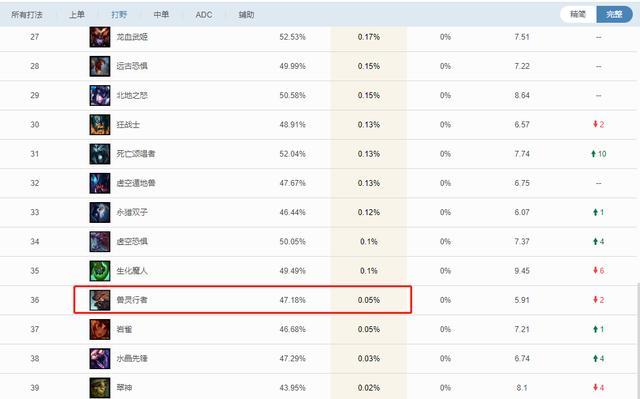
Task: Switch to the 上单 tab
Action: click(x=77, y=15)
